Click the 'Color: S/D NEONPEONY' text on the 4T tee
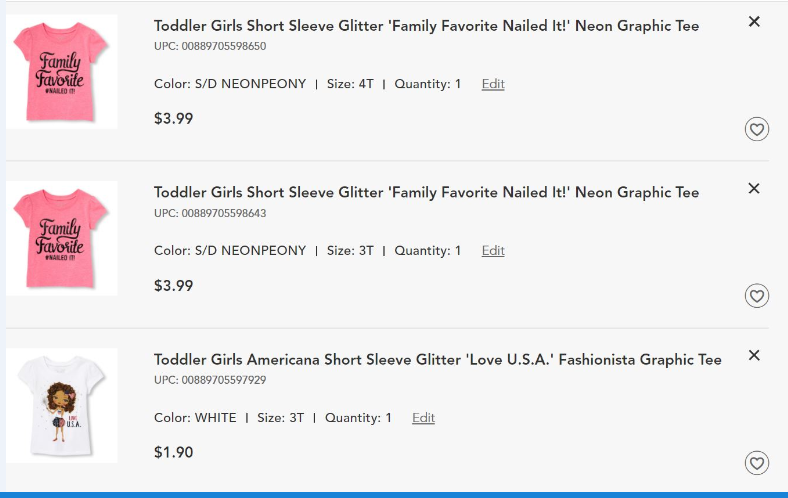 (x=230, y=84)
